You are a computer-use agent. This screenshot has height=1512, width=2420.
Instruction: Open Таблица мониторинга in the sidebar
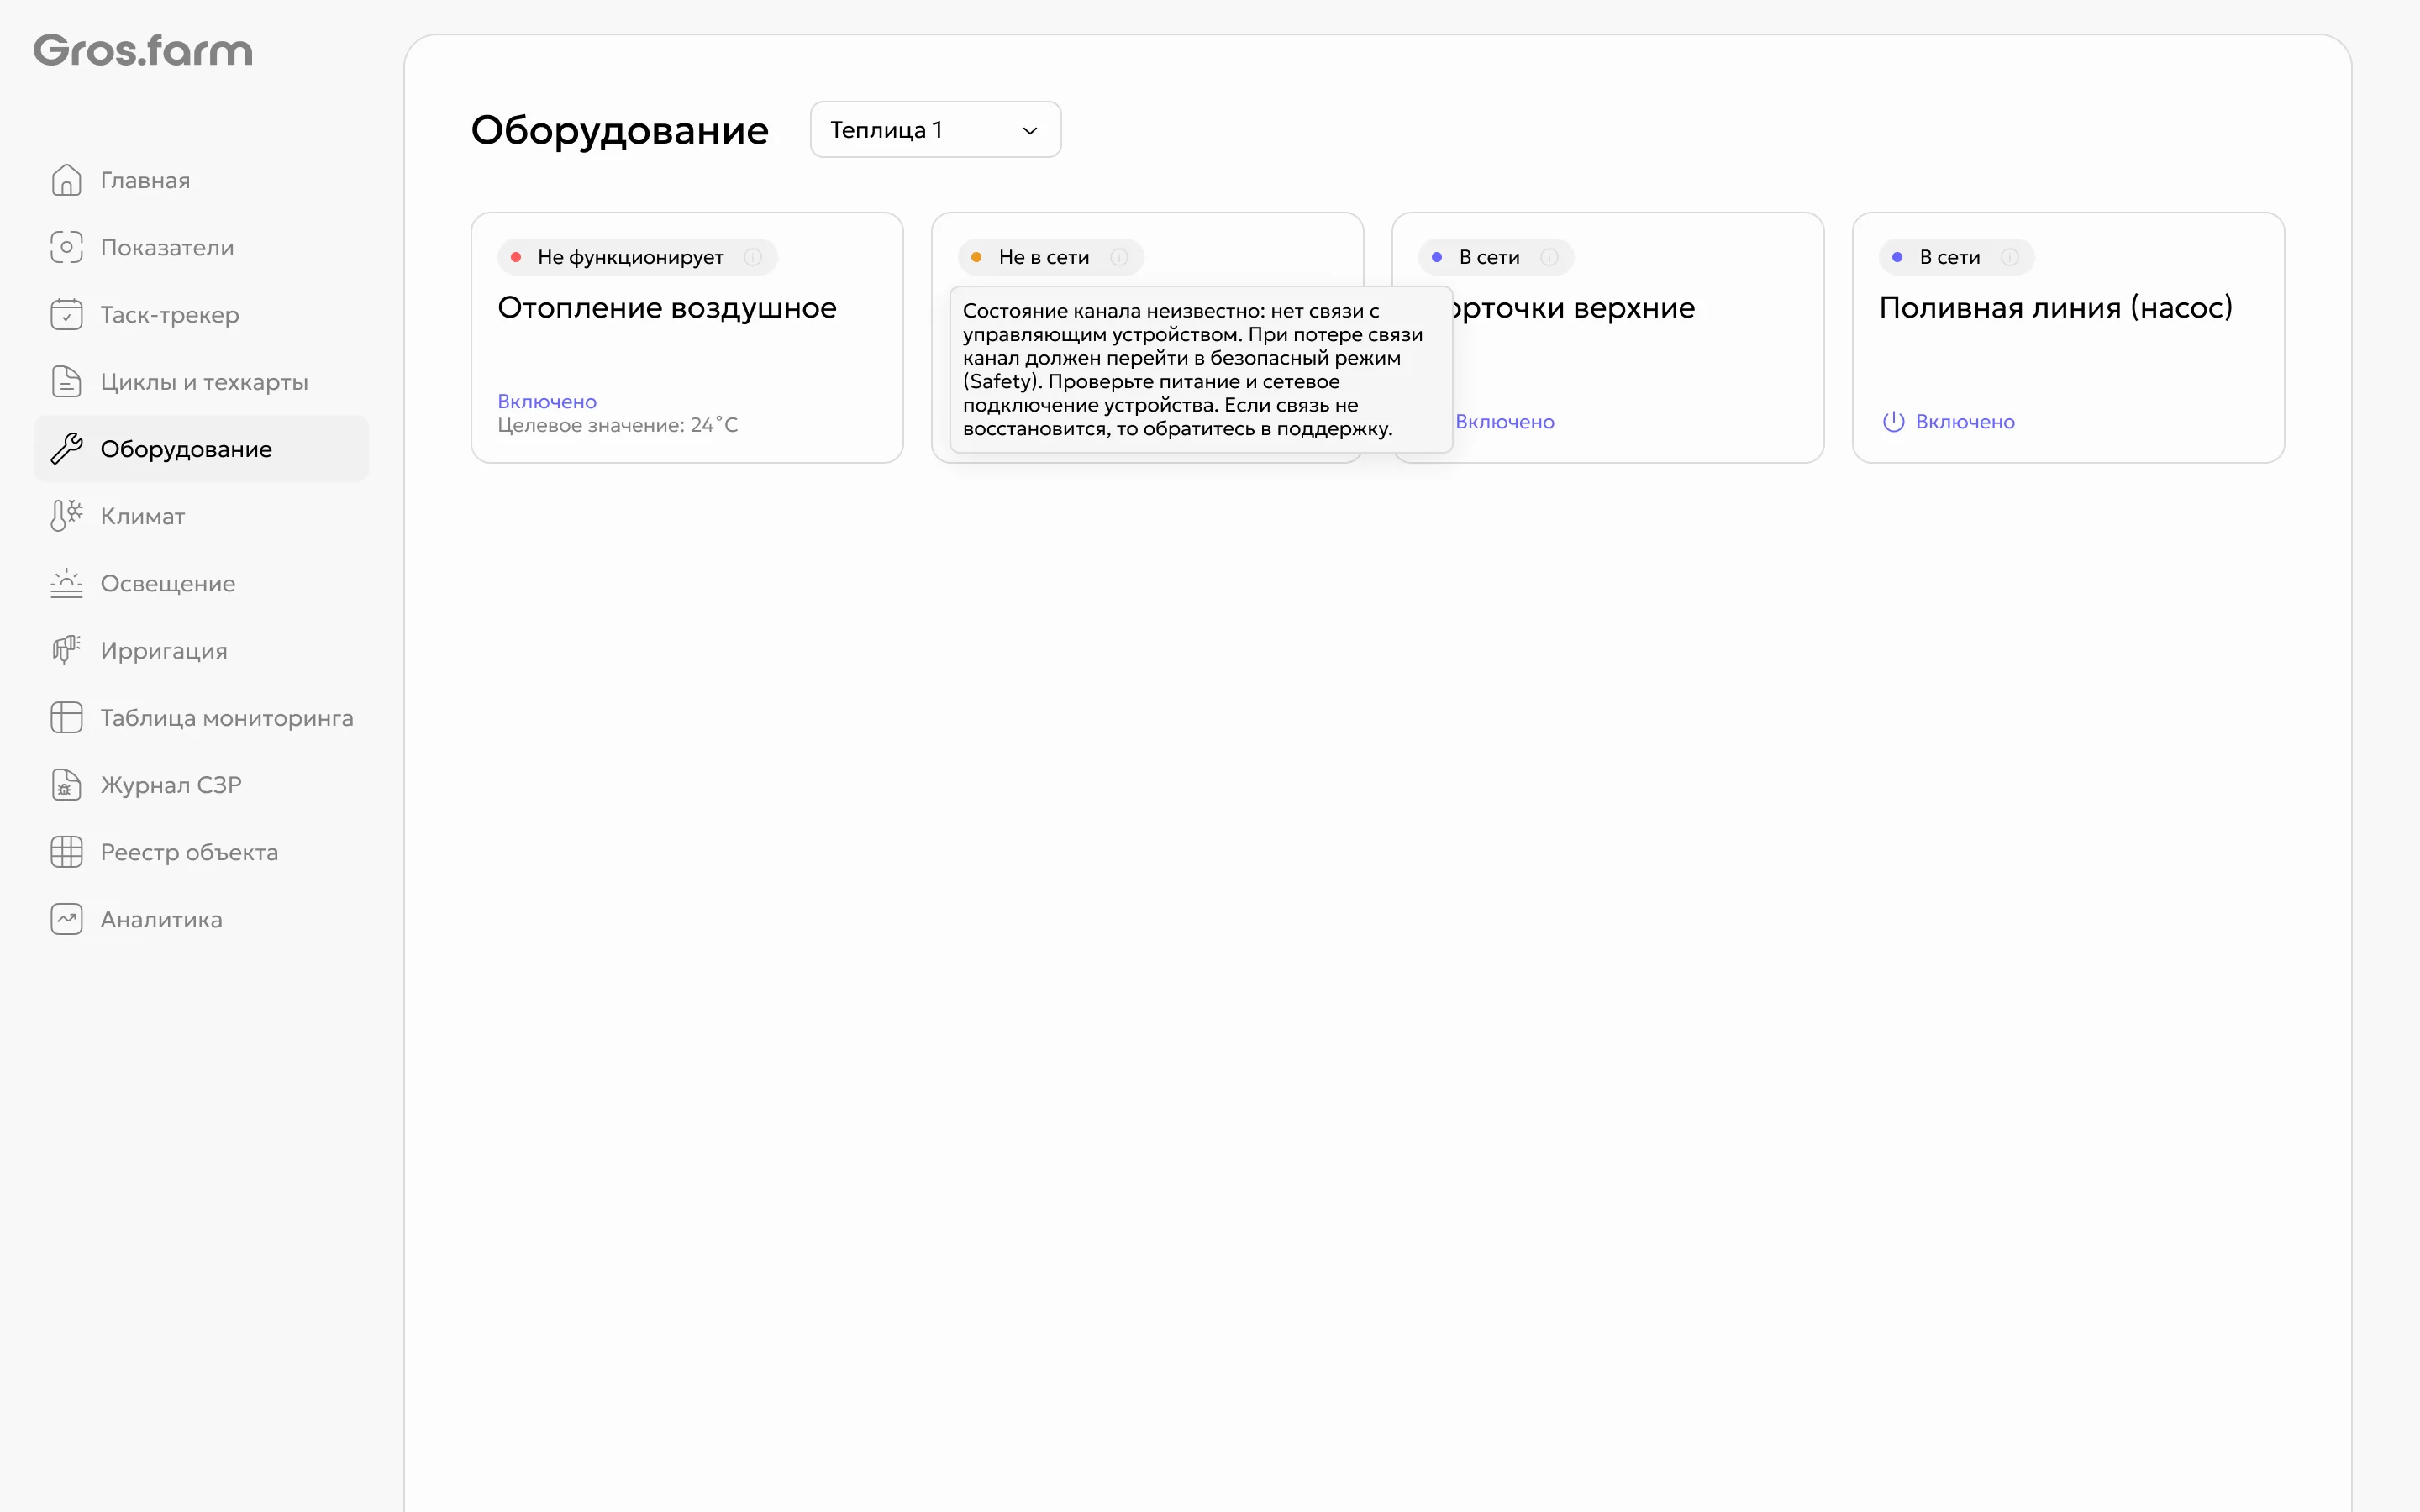coord(201,717)
